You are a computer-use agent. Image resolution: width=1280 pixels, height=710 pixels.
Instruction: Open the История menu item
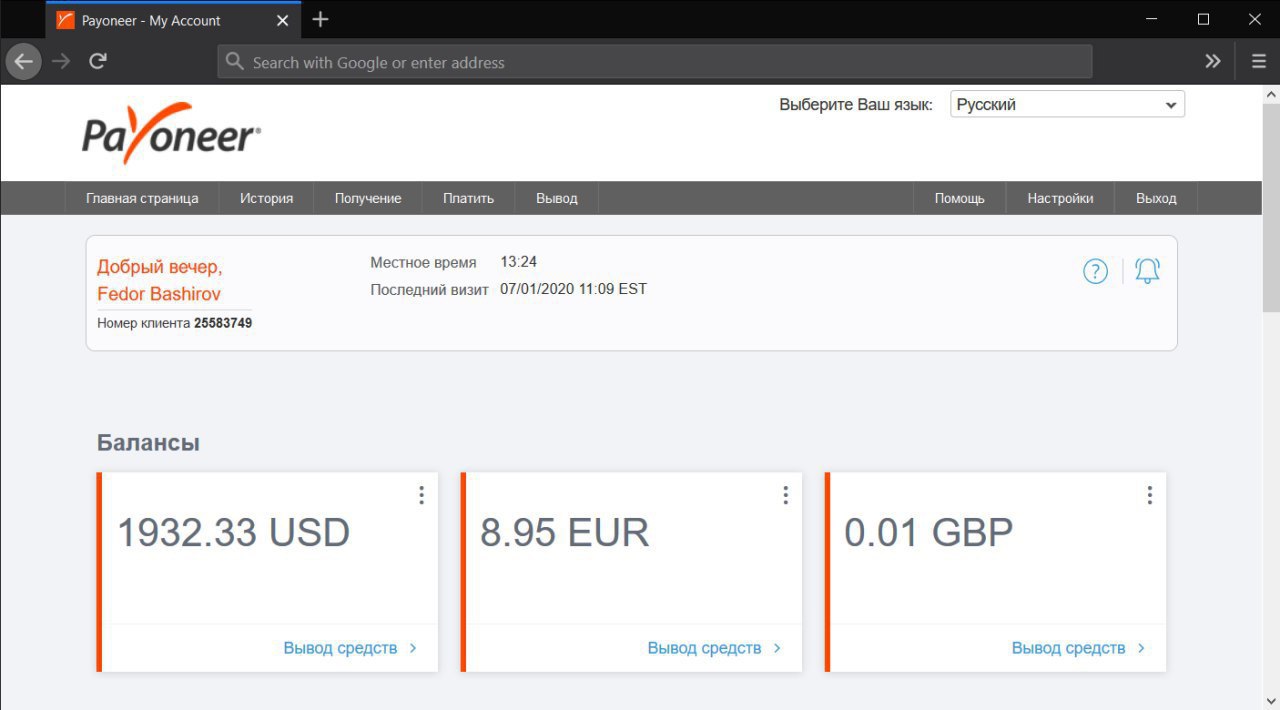tap(266, 198)
